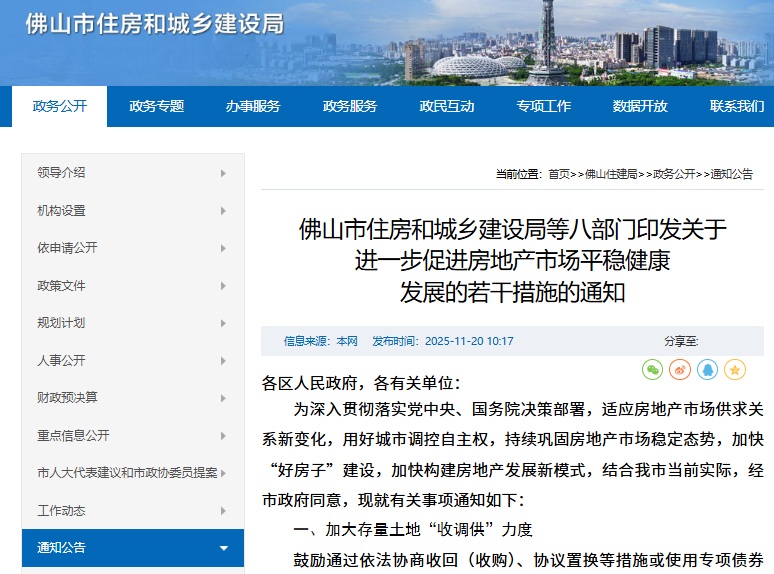774x574 pixels.
Task: Click the 首页 breadcrumb link
Action: point(559,174)
